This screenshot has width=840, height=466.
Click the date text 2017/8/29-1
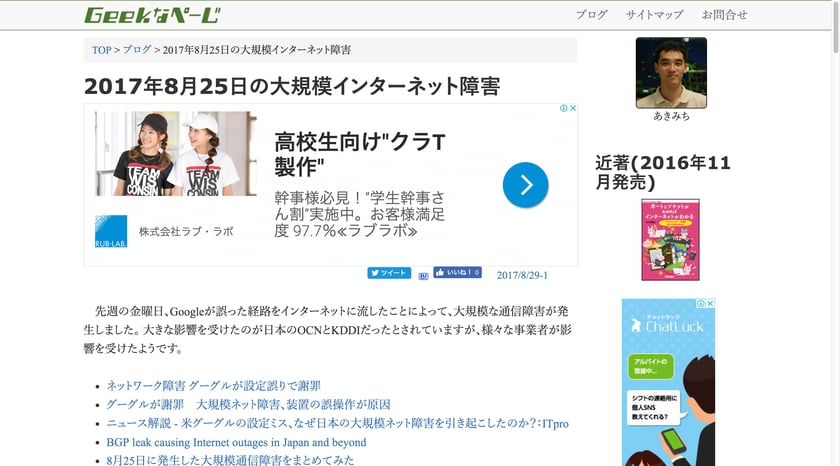pos(522,275)
